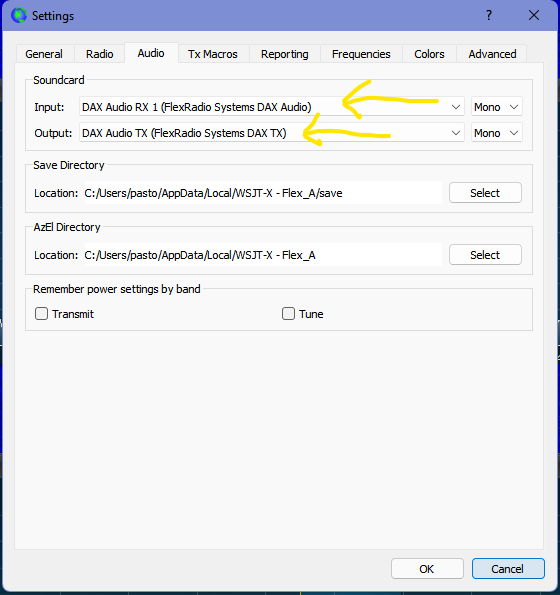Open the Input Mono channel dropdown

(x=497, y=107)
